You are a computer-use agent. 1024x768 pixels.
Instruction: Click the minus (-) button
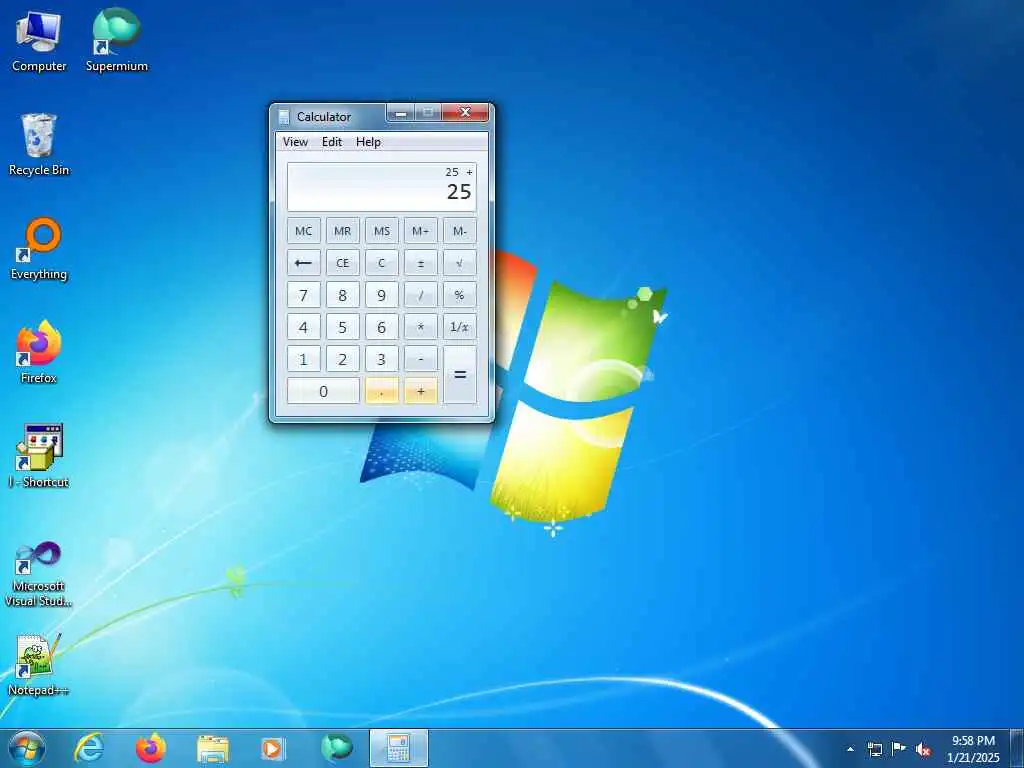pos(421,359)
